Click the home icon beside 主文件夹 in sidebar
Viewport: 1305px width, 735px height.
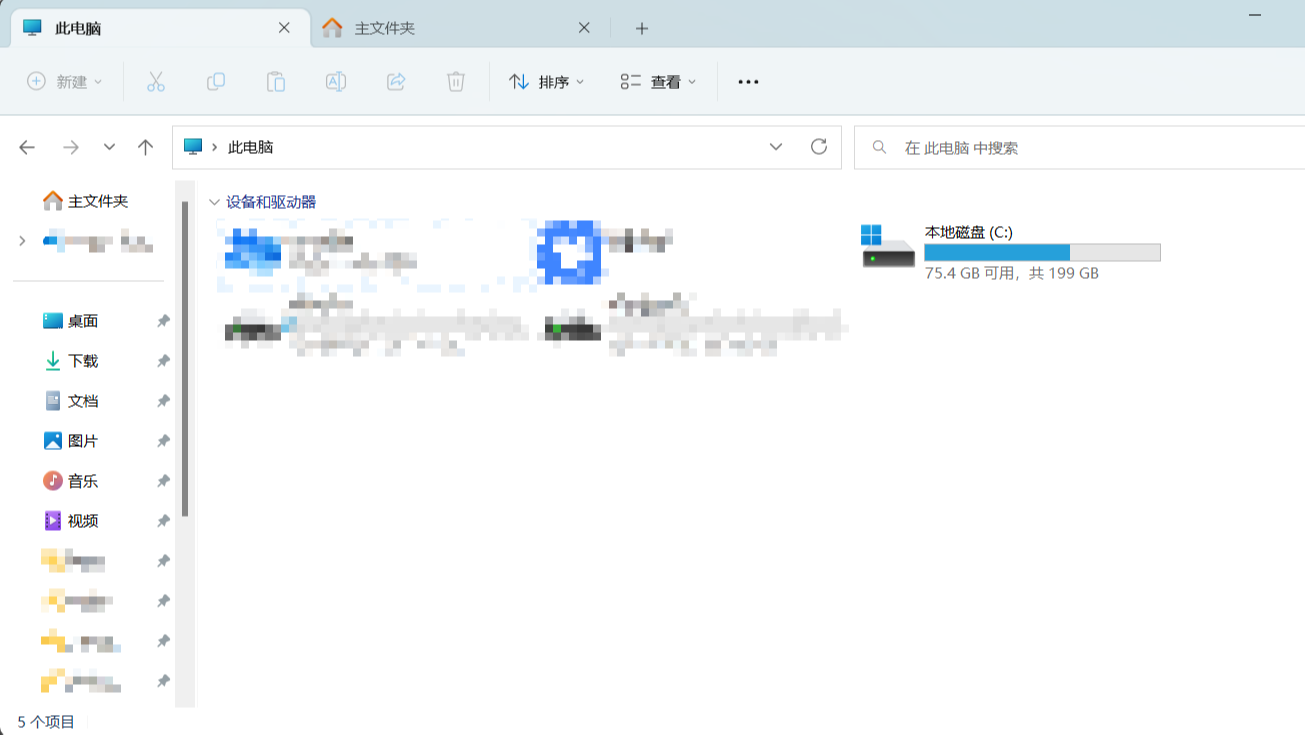(x=53, y=201)
